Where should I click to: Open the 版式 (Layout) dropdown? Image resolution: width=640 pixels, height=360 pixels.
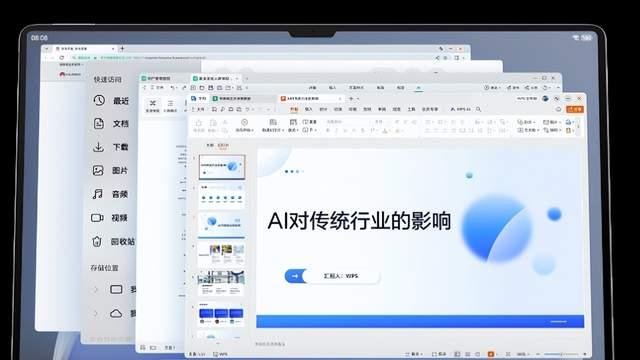pos(293,125)
